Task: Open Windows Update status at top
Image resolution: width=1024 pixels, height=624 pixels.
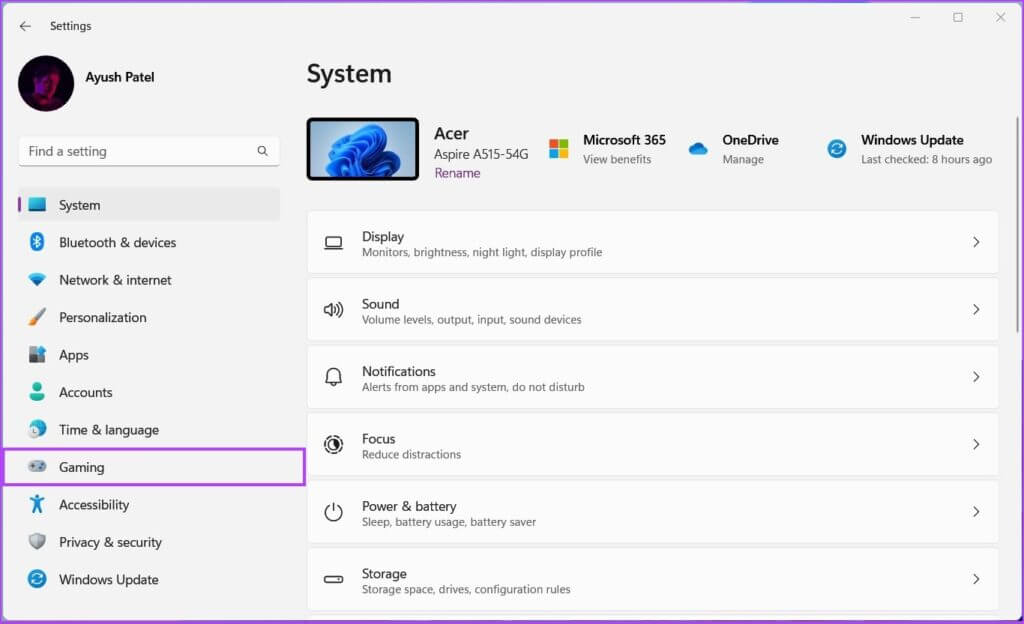Action: [x=910, y=149]
